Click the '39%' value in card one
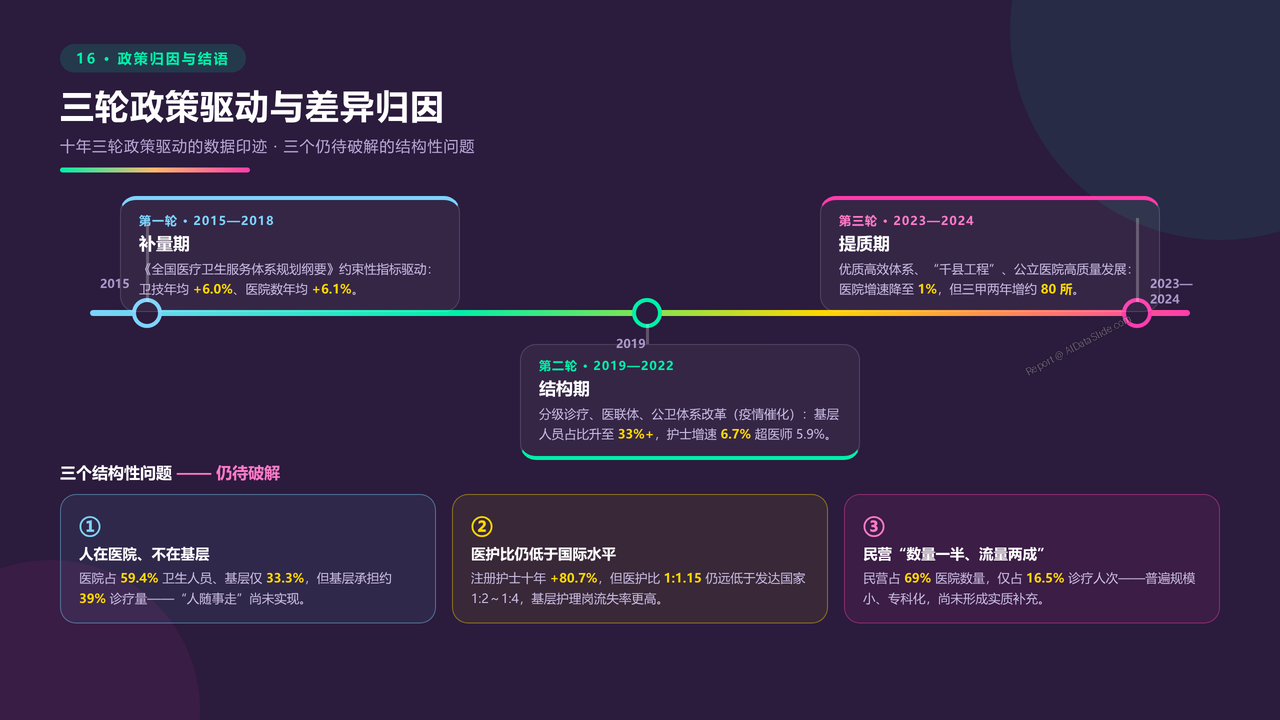 pyautogui.click(x=92, y=599)
